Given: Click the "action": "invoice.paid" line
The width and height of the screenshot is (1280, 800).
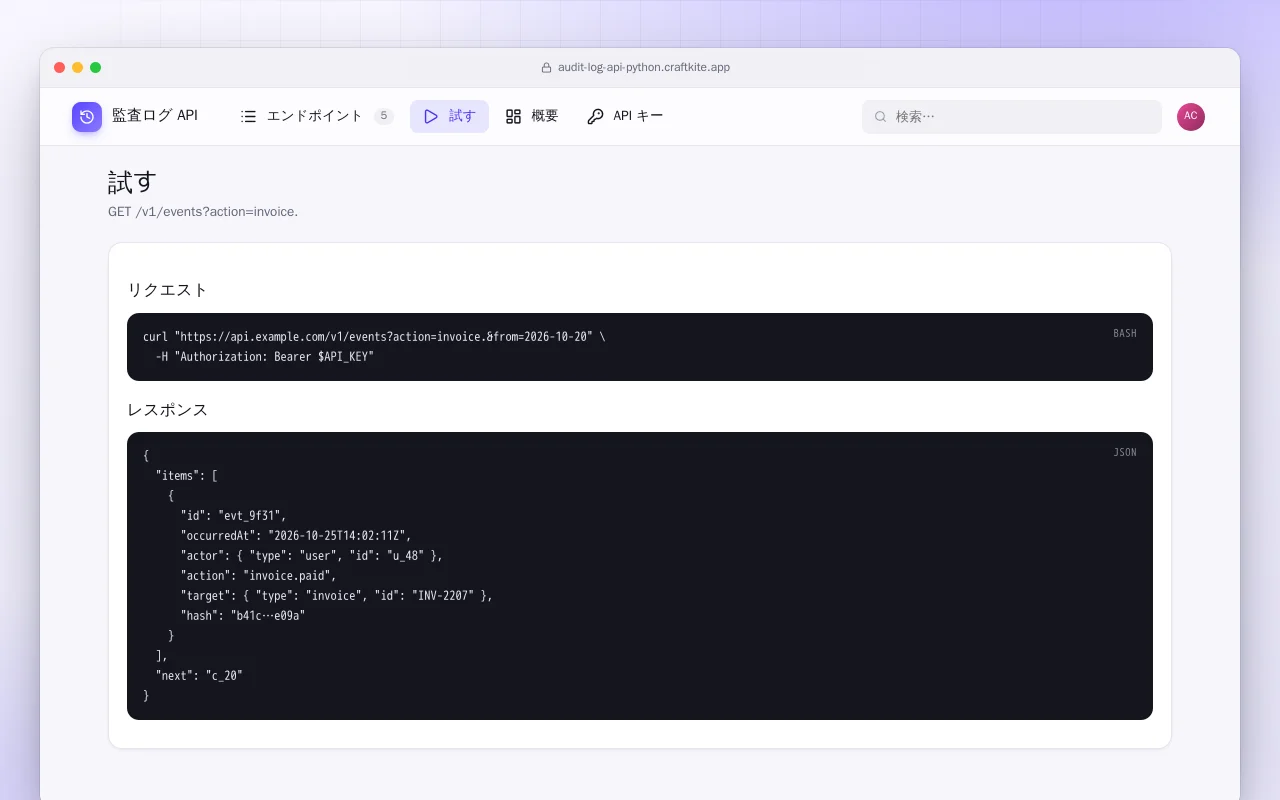Looking at the screenshot, I should pyautogui.click(x=259, y=576).
